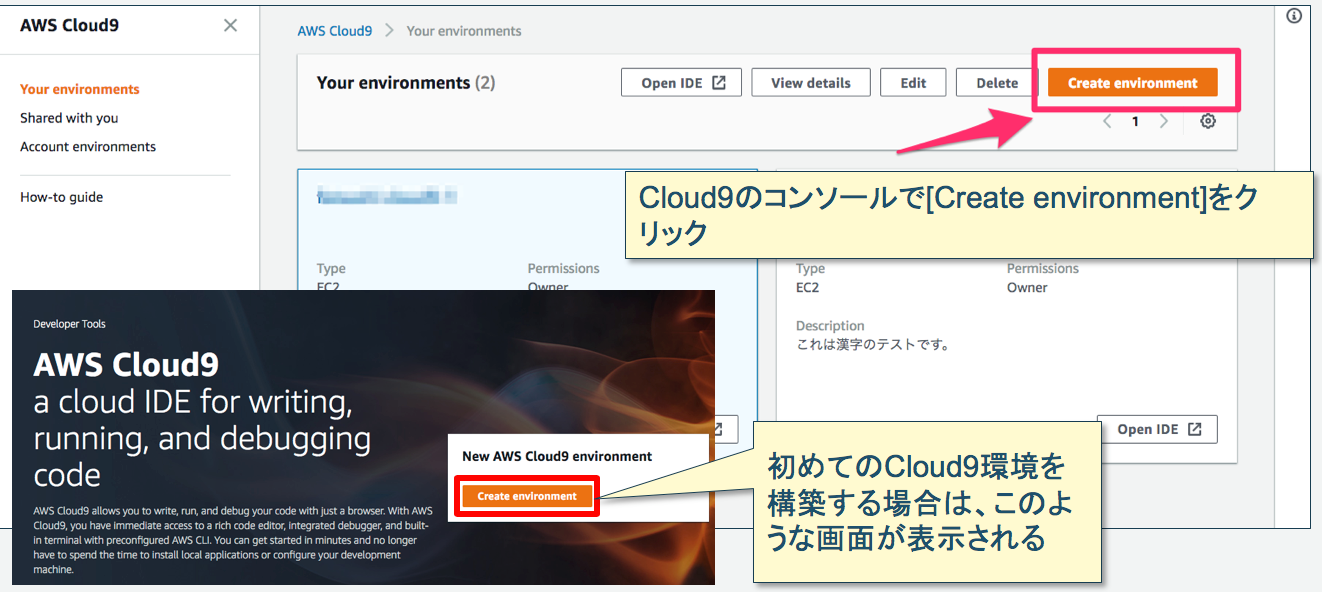Select Your environments in the sidebar
The height and width of the screenshot is (592, 1322).
[80, 89]
